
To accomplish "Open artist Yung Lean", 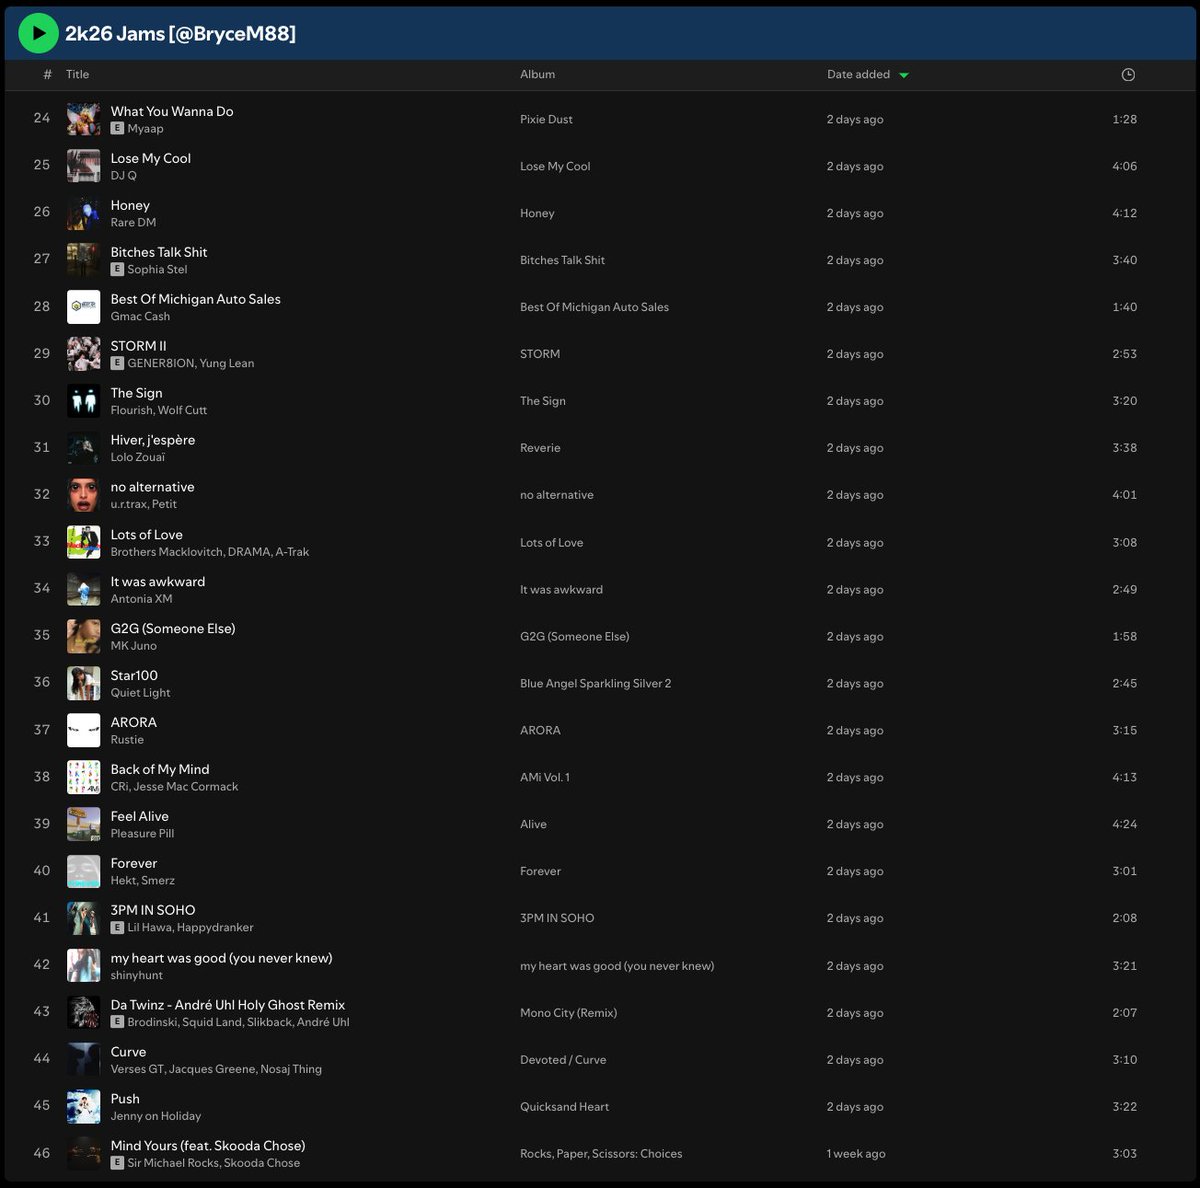I will point(227,363).
